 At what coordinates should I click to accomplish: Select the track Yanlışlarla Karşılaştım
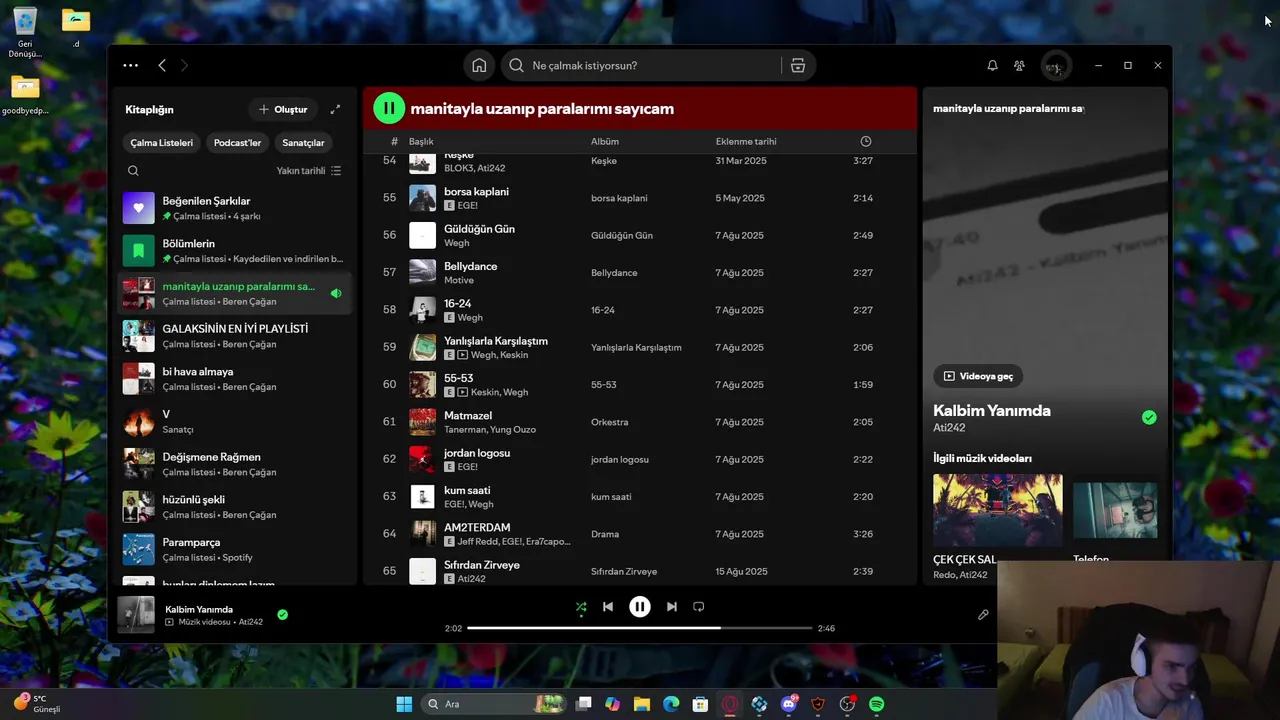coord(640,347)
